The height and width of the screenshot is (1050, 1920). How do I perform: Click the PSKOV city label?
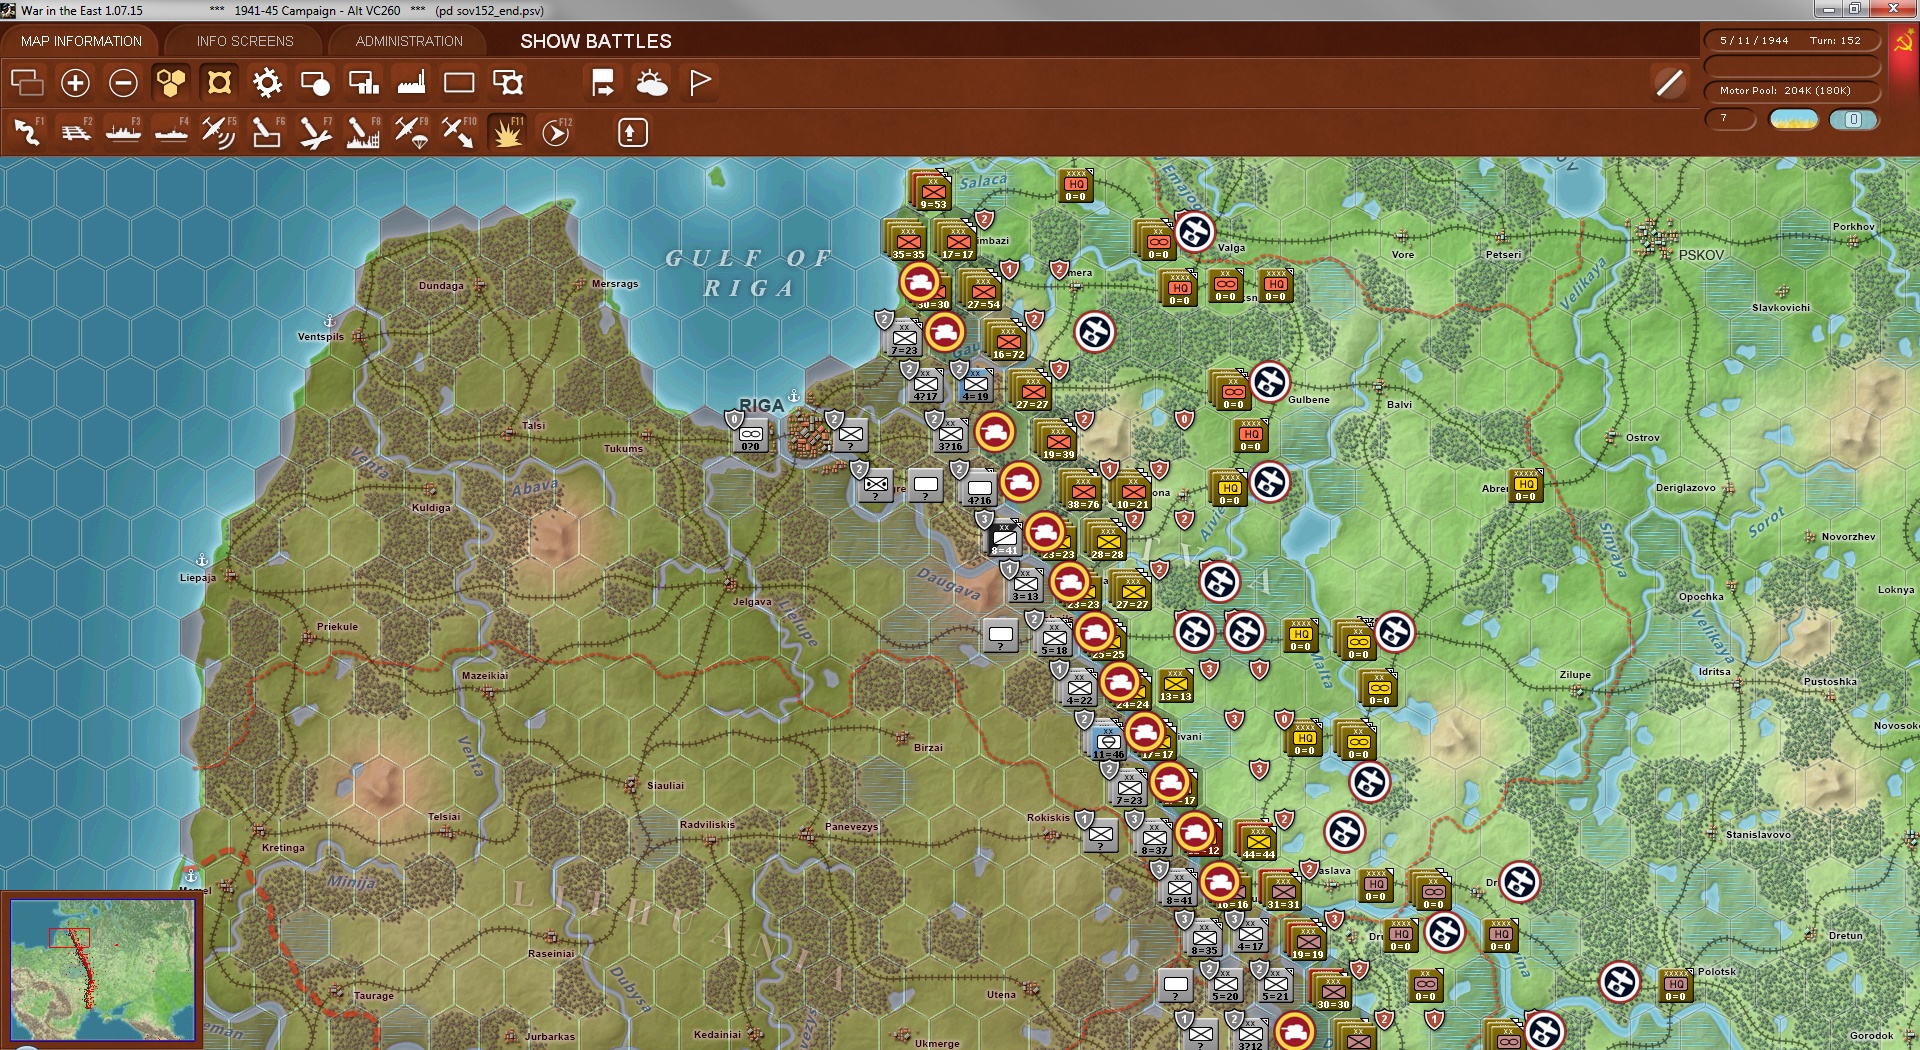click(1701, 255)
